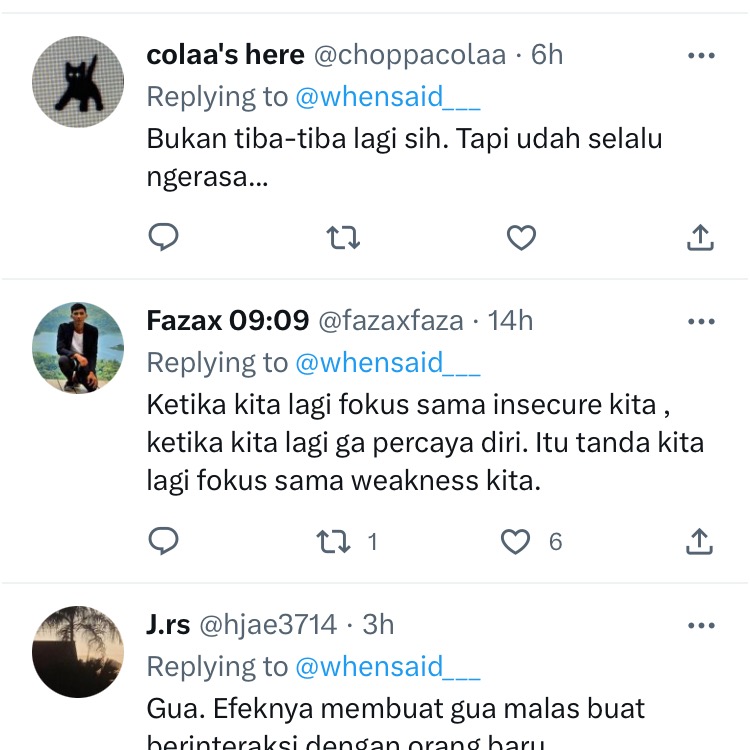Viewport: 750px width, 750px height.
Task: Reply to Fazax 09:09's tweet
Action: click(x=163, y=541)
